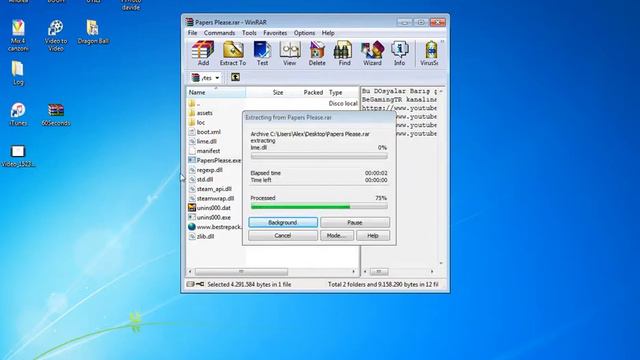Click the Add toolbar icon in WinRAR
The width and height of the screenshot is (640, 360).
click(x=203, y=53)
